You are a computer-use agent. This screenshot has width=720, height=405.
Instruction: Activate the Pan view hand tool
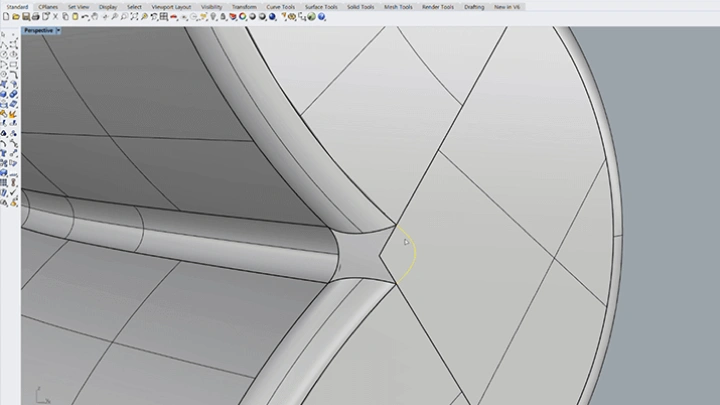tap(95, 17)
